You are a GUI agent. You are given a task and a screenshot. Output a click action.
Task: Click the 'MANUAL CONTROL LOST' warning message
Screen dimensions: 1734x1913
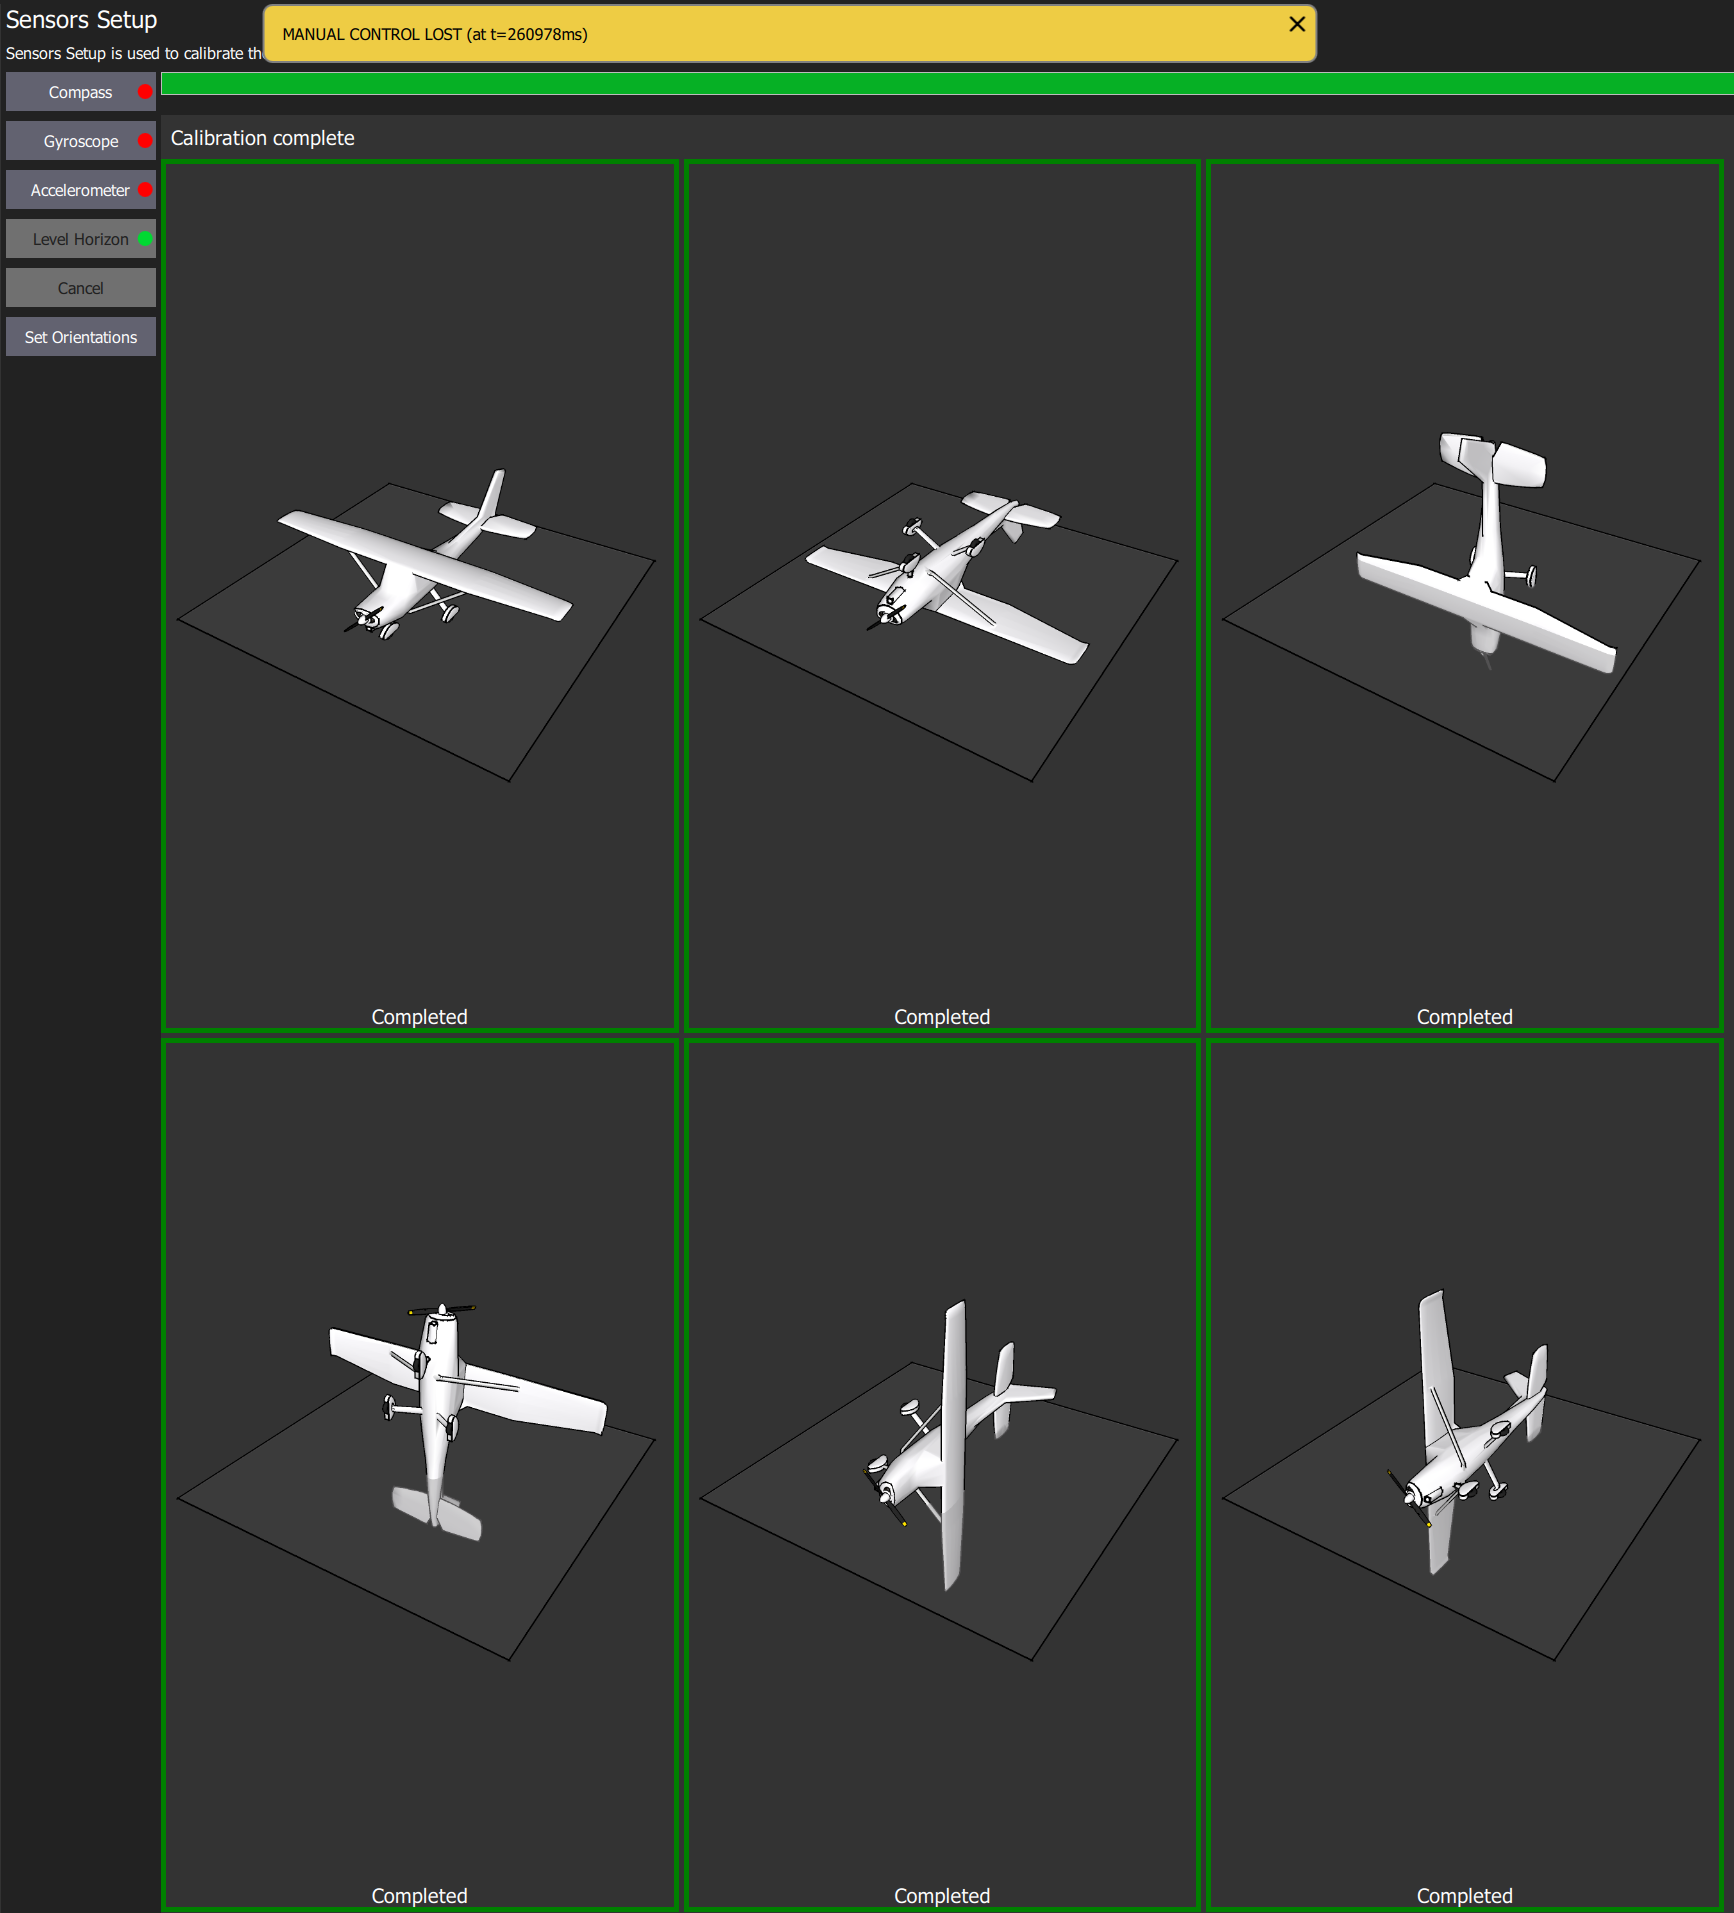435,34
